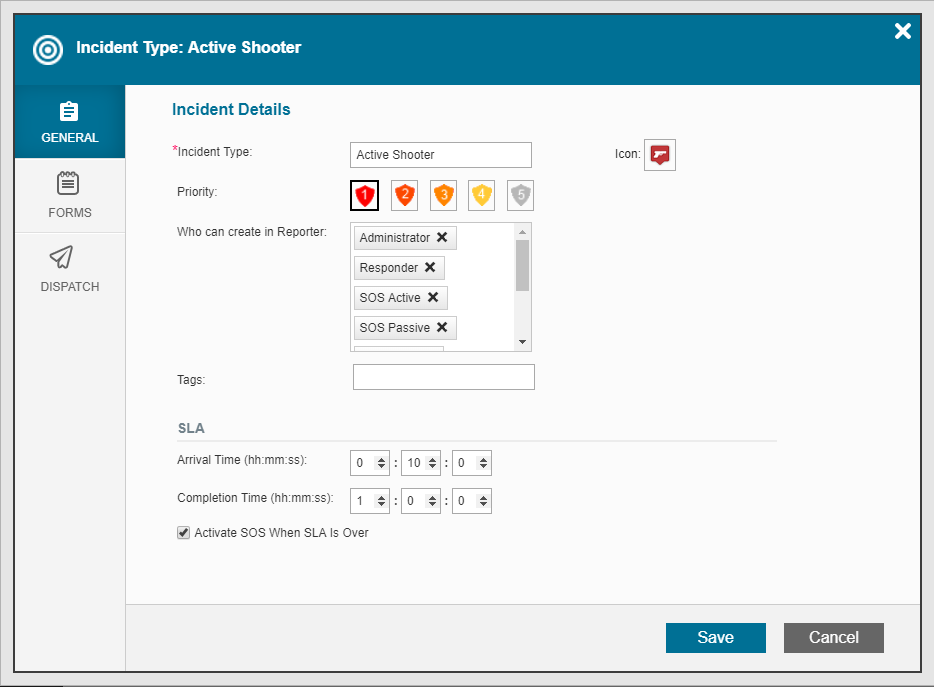
Task: Set priority to level 5
Action: click(x=520, y=195)
